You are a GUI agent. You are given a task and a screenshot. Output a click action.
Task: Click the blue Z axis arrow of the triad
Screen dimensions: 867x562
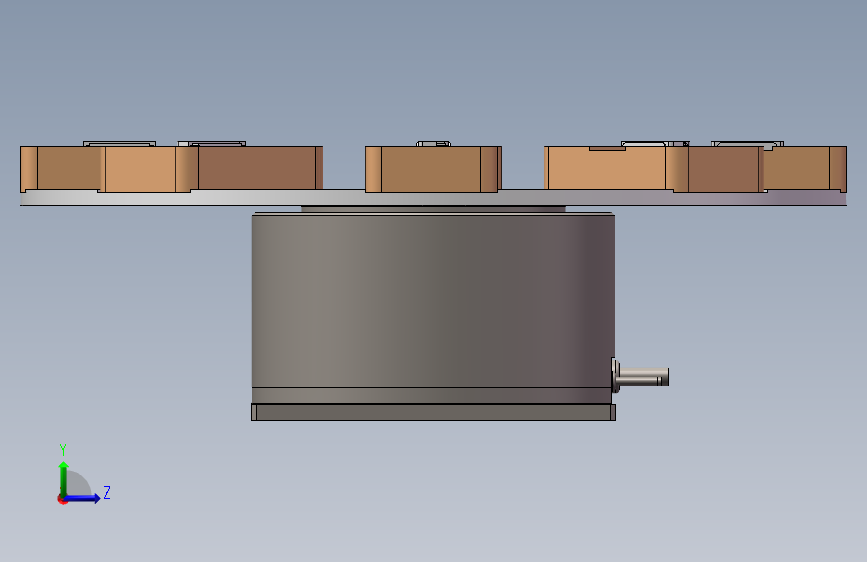[x=83, y=498]
